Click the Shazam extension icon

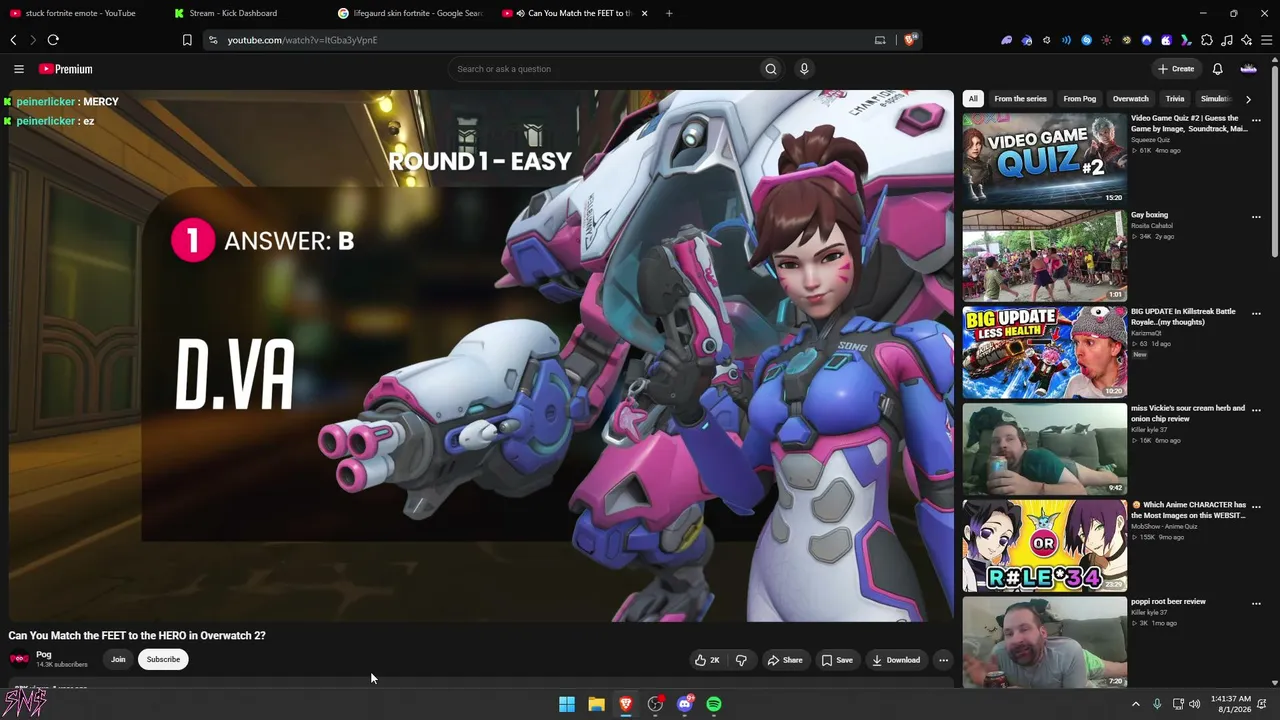point(1086,40)
